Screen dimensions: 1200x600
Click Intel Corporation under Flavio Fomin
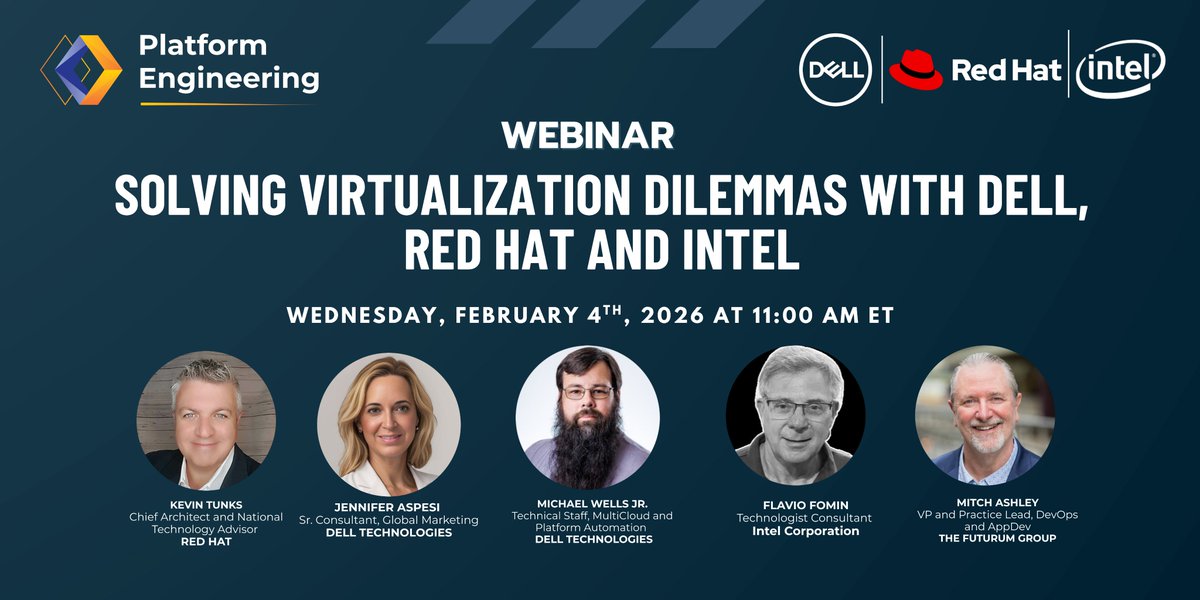point(805,531)
